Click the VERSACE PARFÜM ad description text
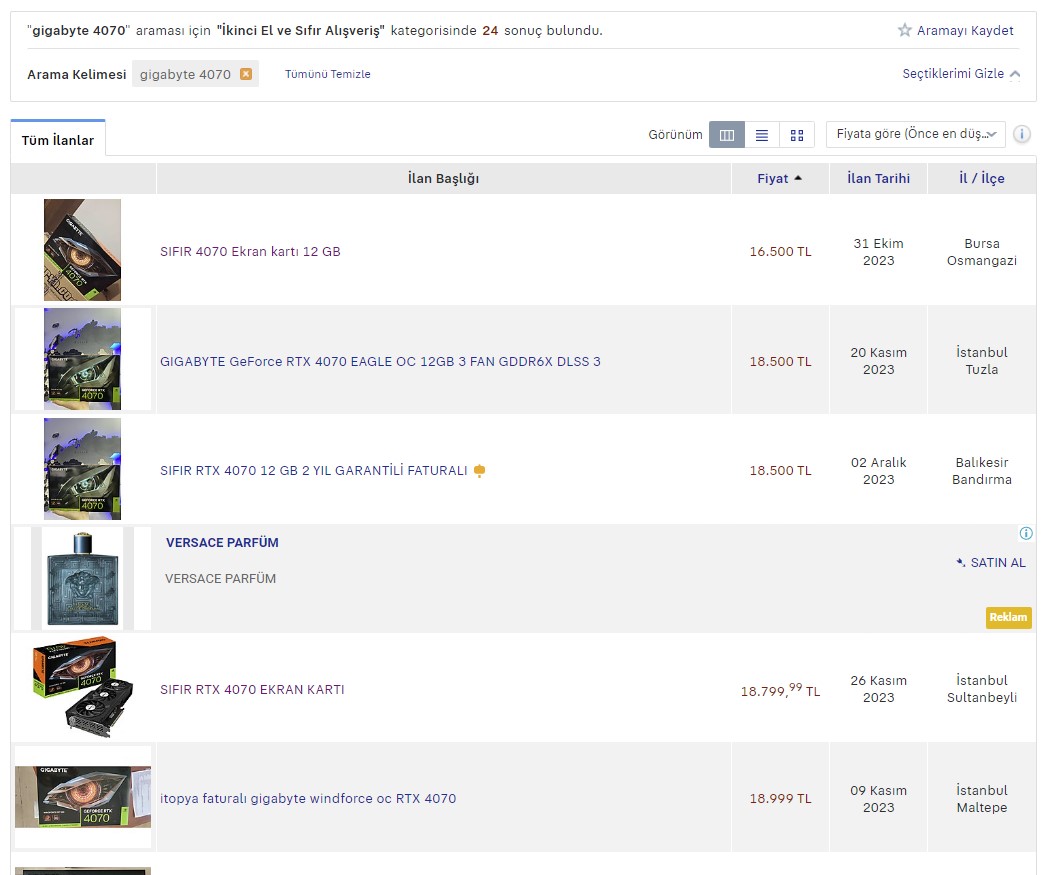Image resolution: width=1062 pixels, height=875 pixels. (221, 578)
